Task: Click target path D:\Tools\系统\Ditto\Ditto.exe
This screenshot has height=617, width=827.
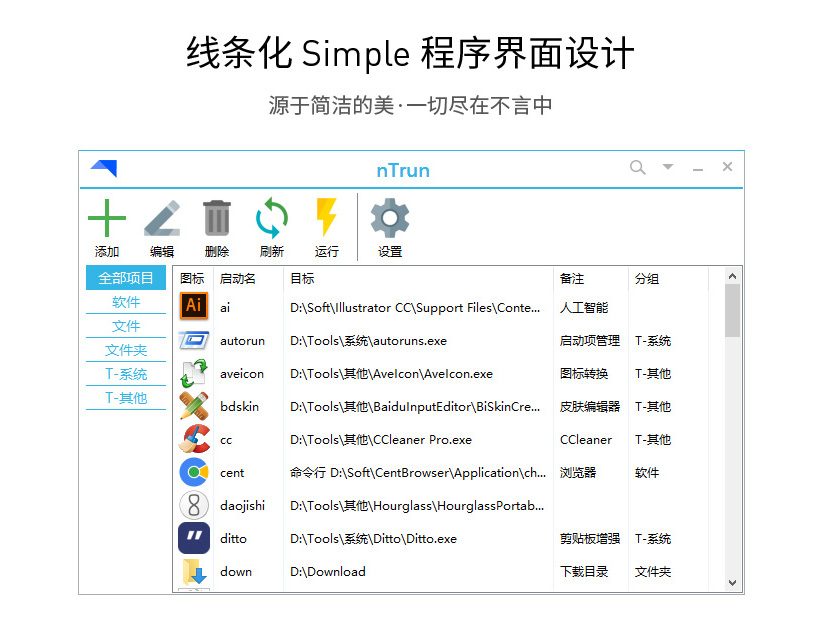Action: 373,538
